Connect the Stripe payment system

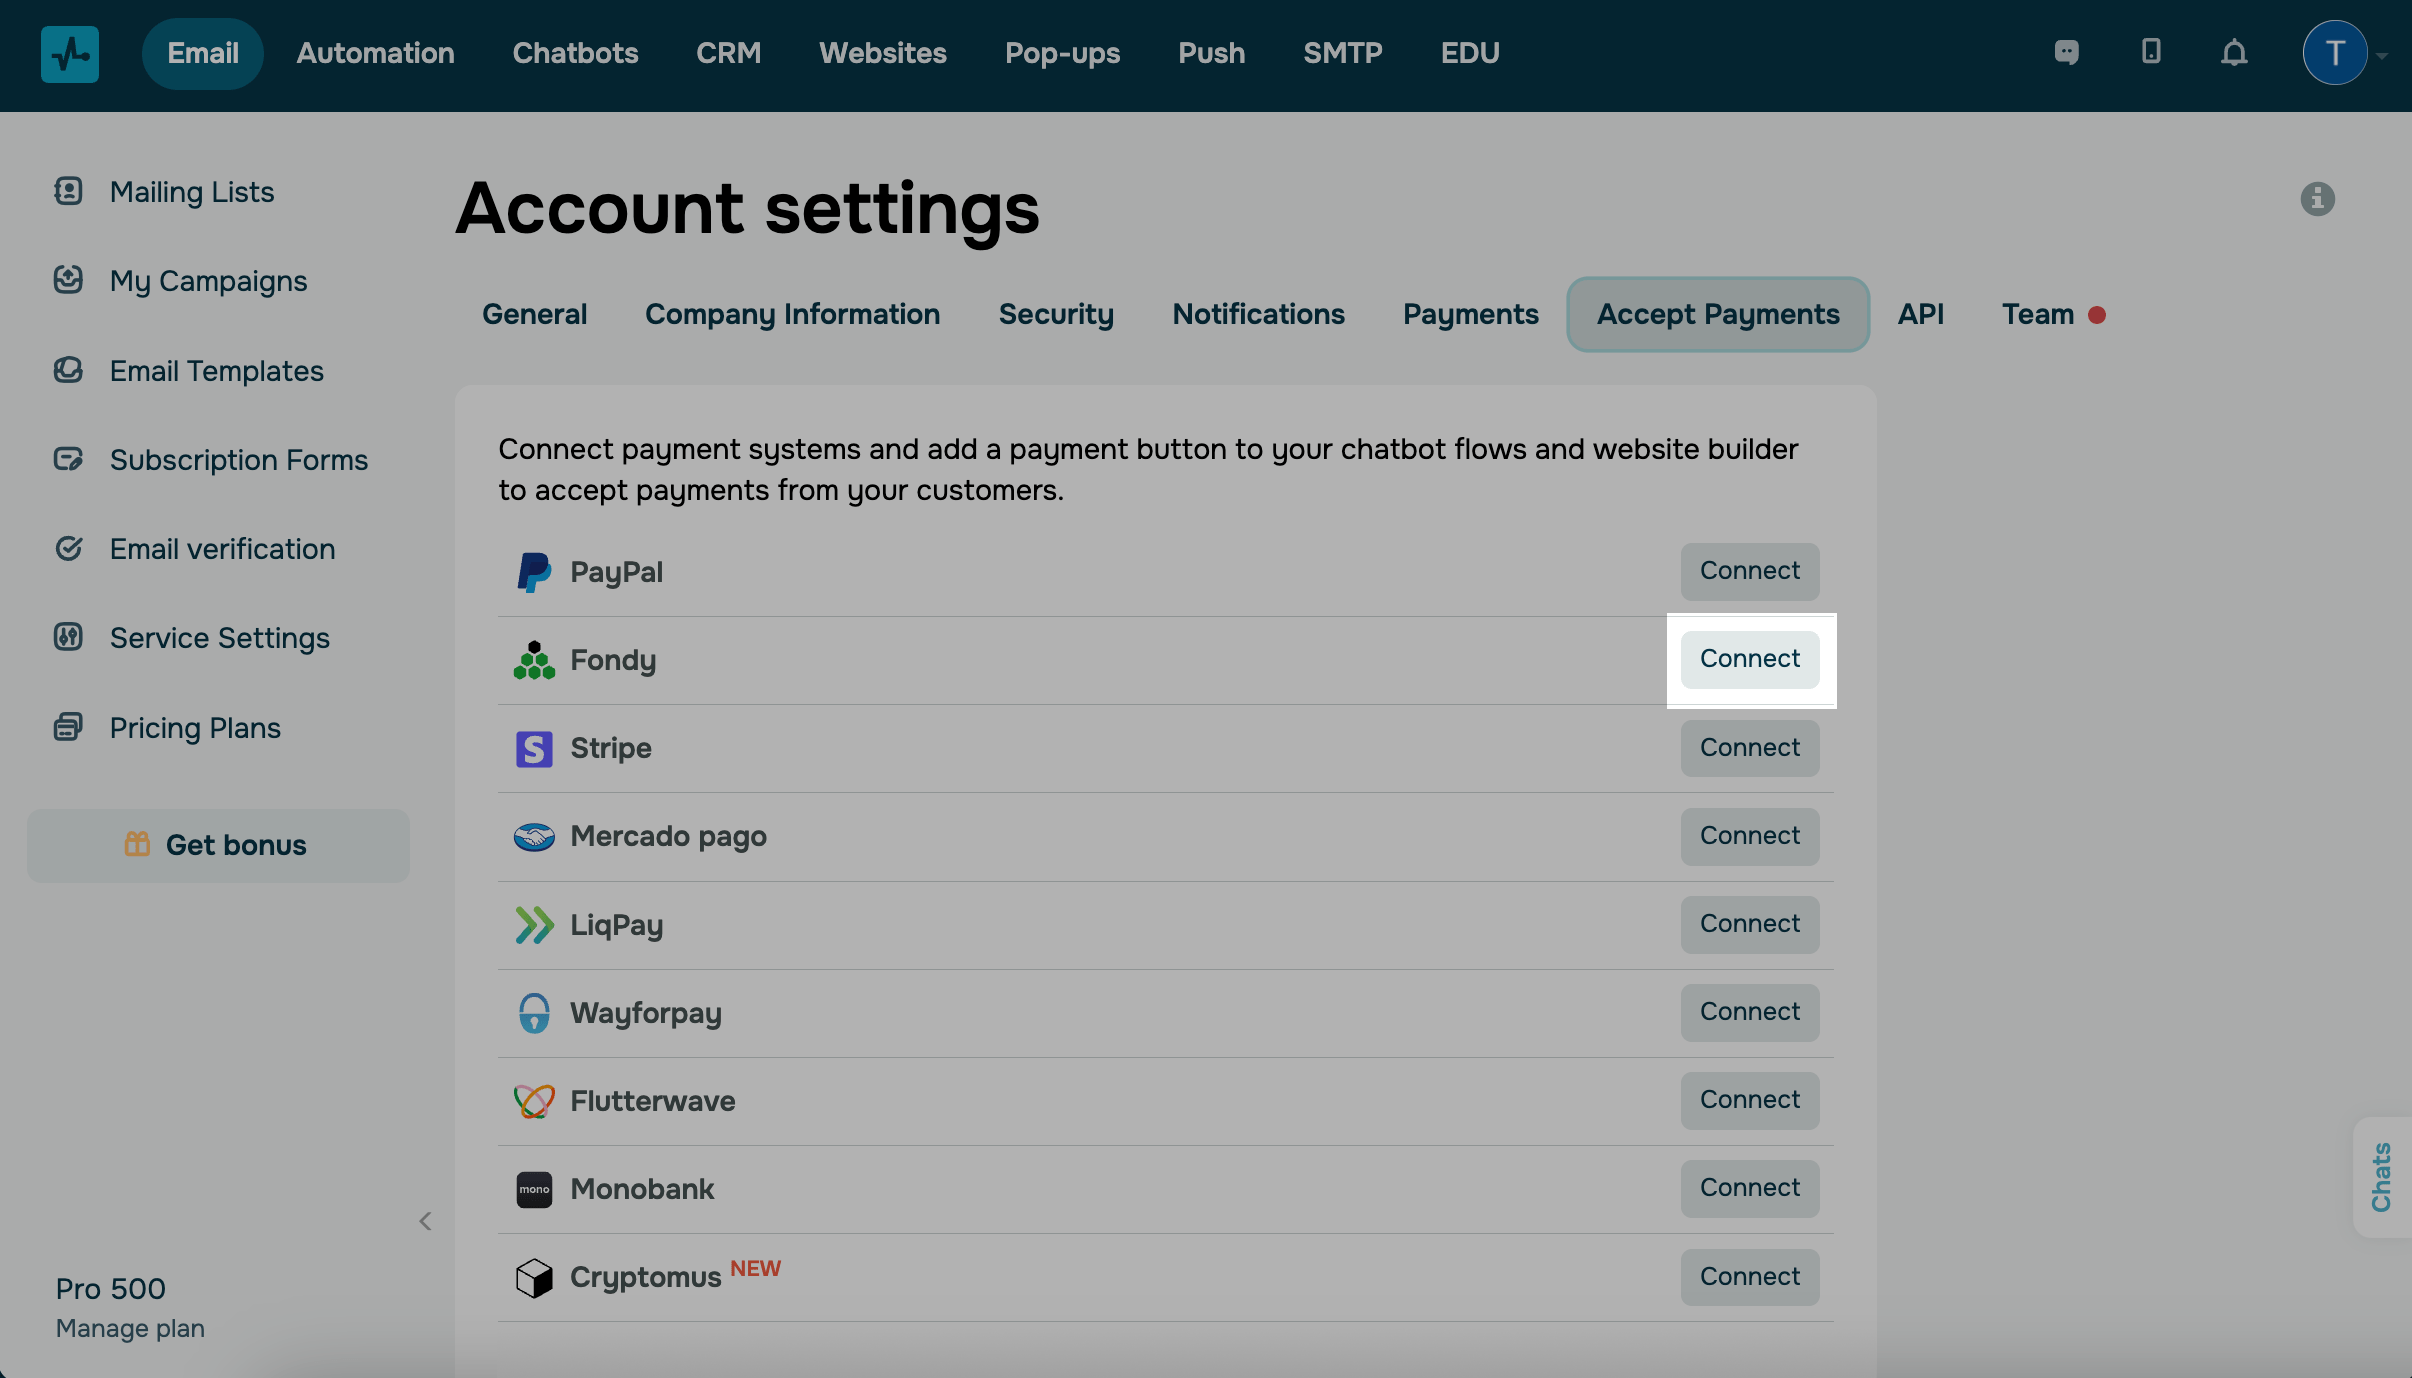pyautogui.click(x=1750, y=748)
